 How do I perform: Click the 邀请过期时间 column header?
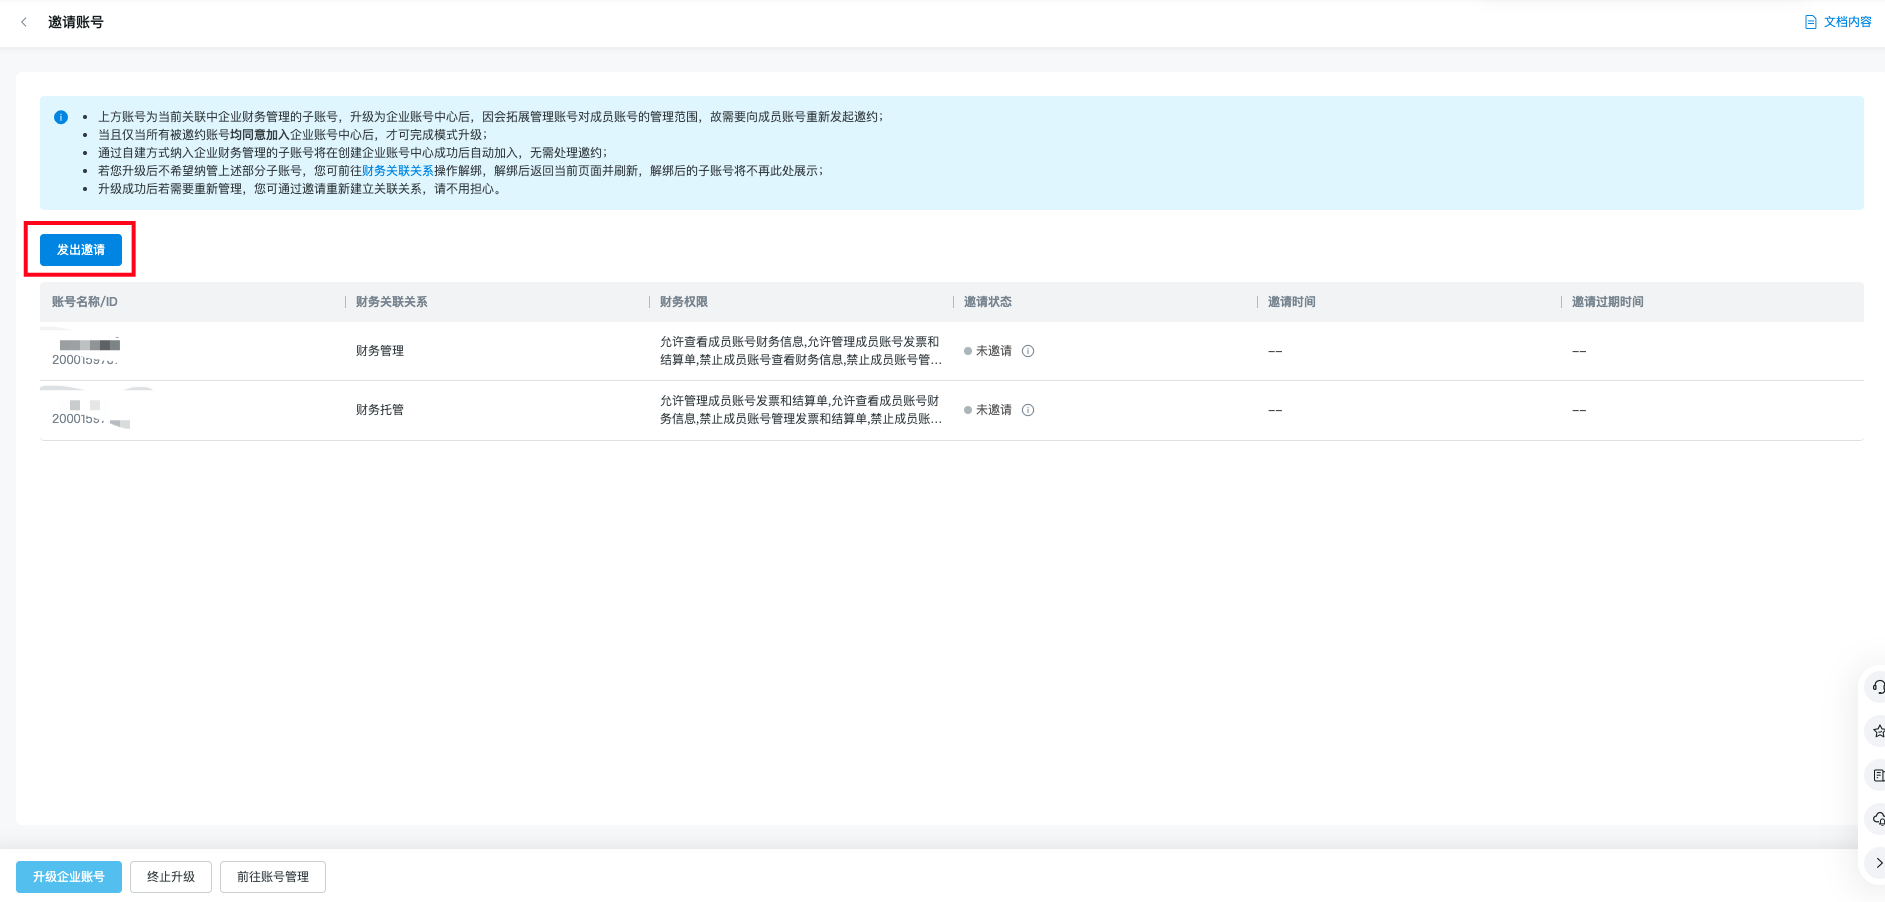pos(1607,302)
